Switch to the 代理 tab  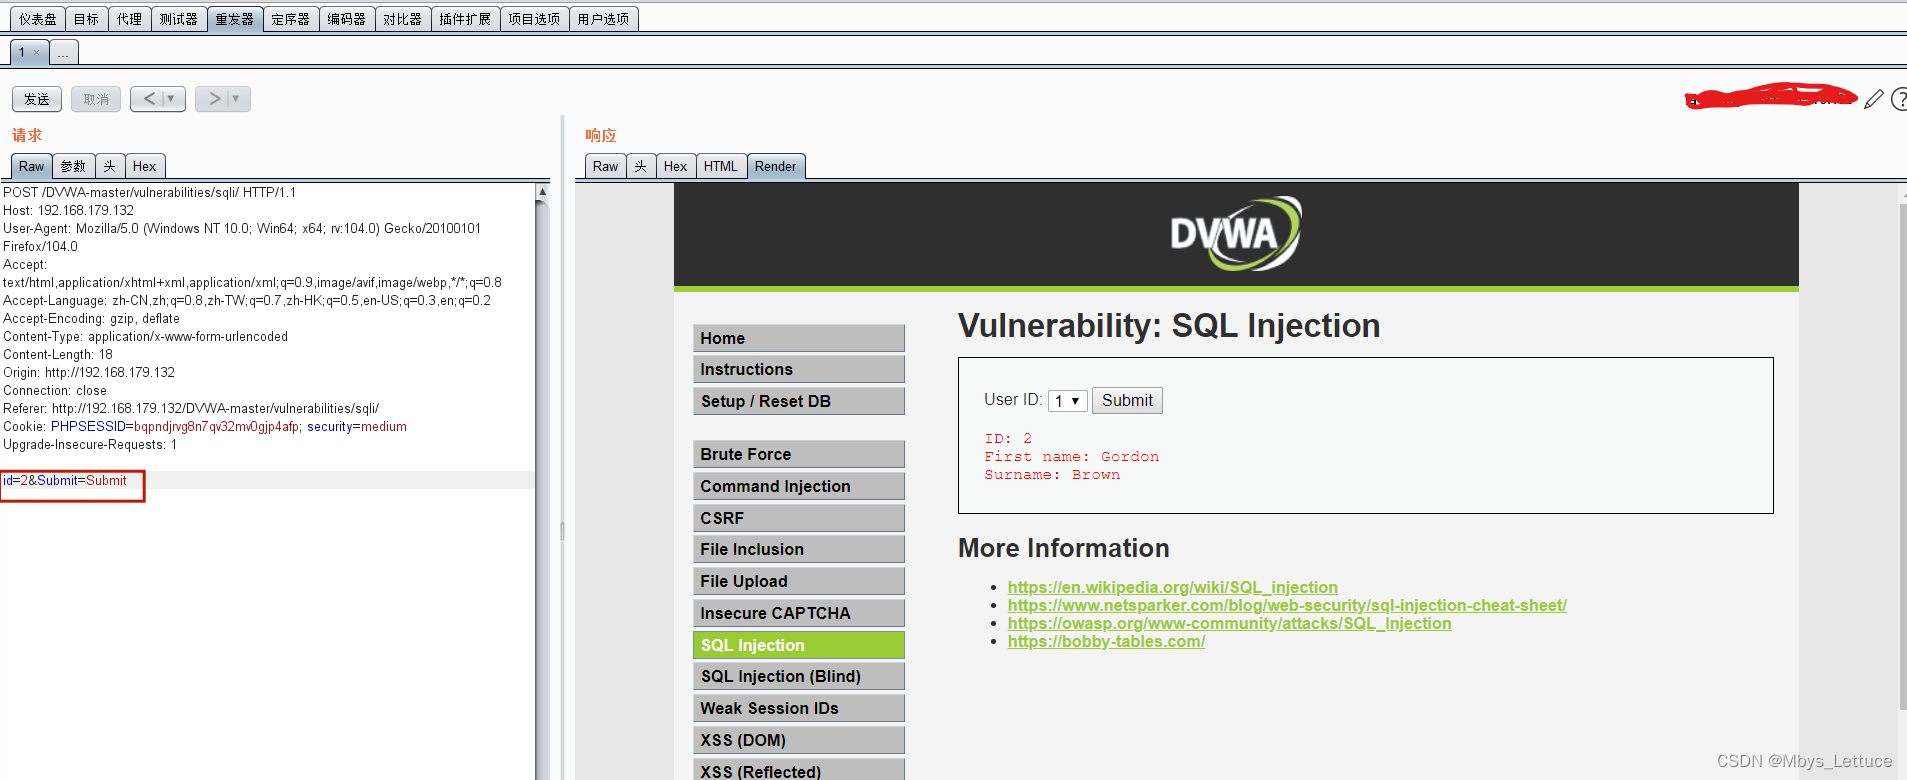pyautogui.click(x=130, y=19)
